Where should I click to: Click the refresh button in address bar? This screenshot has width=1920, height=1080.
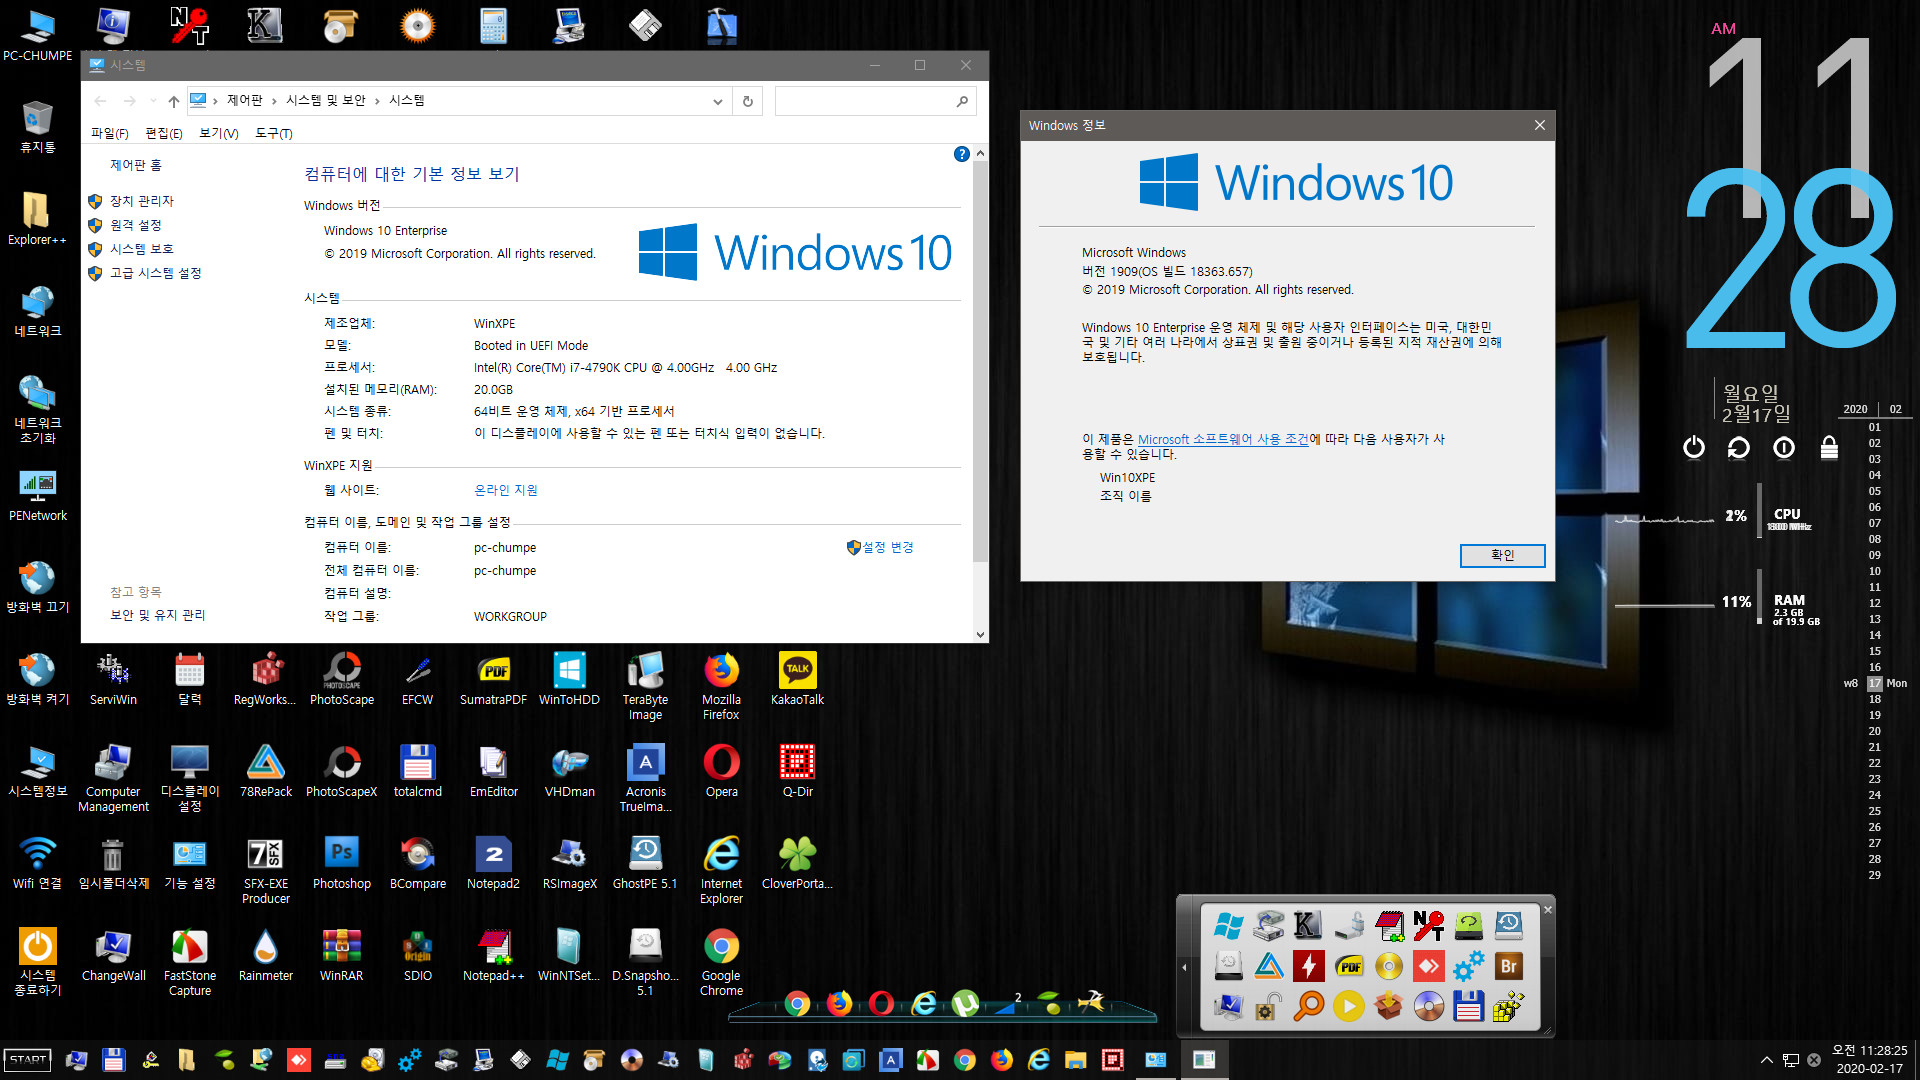[x=747, y=101]
